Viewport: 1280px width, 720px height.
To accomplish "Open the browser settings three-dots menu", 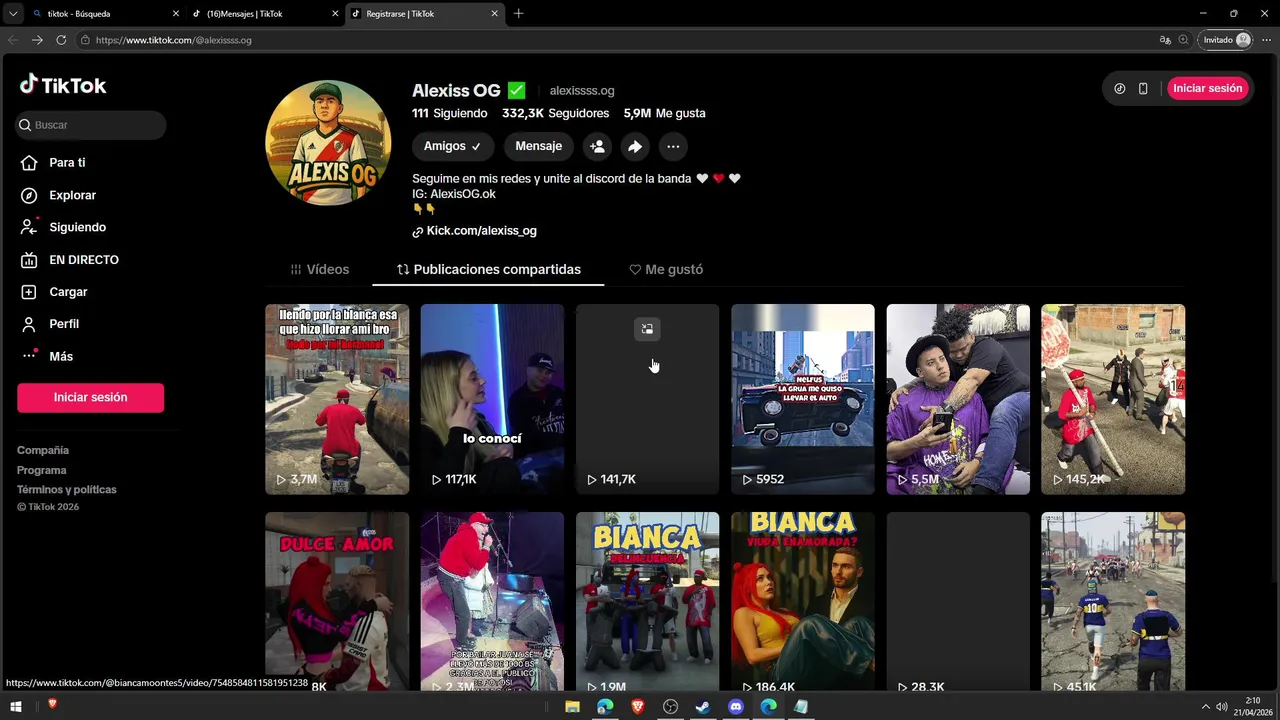I will [1266, 40].
